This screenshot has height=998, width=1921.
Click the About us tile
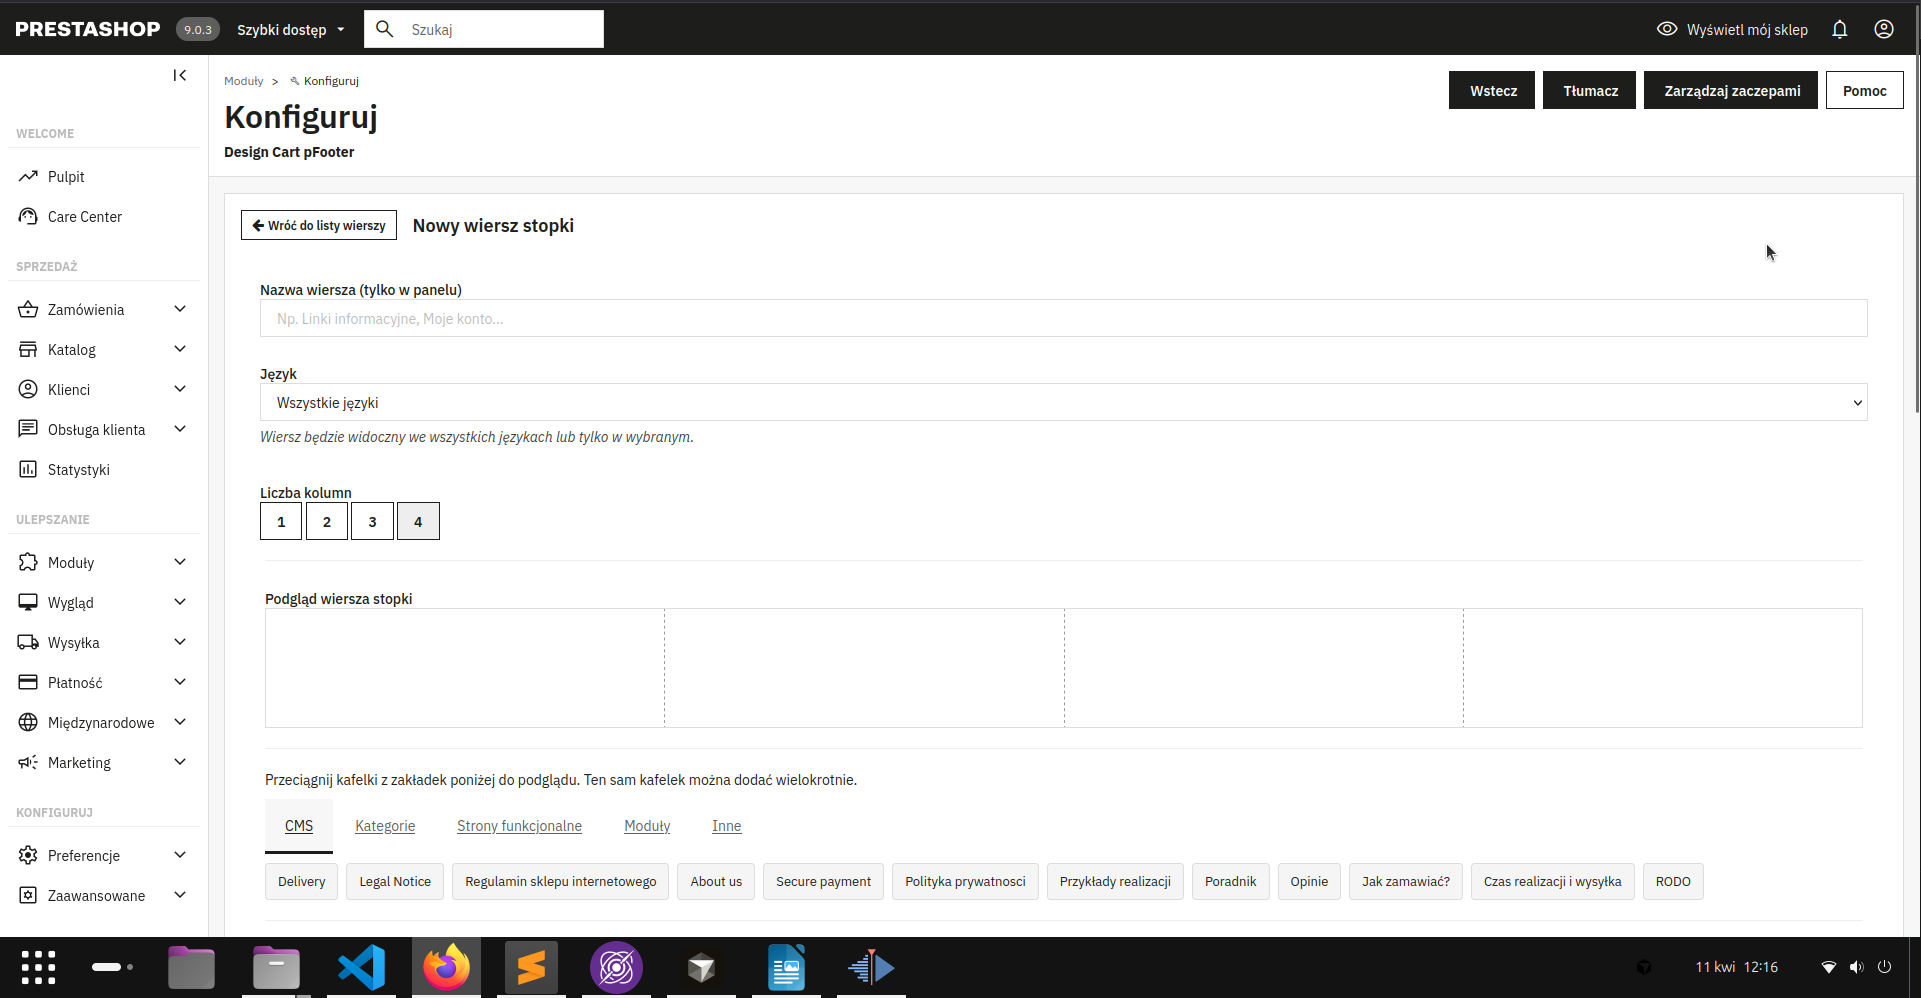point(716,881)
